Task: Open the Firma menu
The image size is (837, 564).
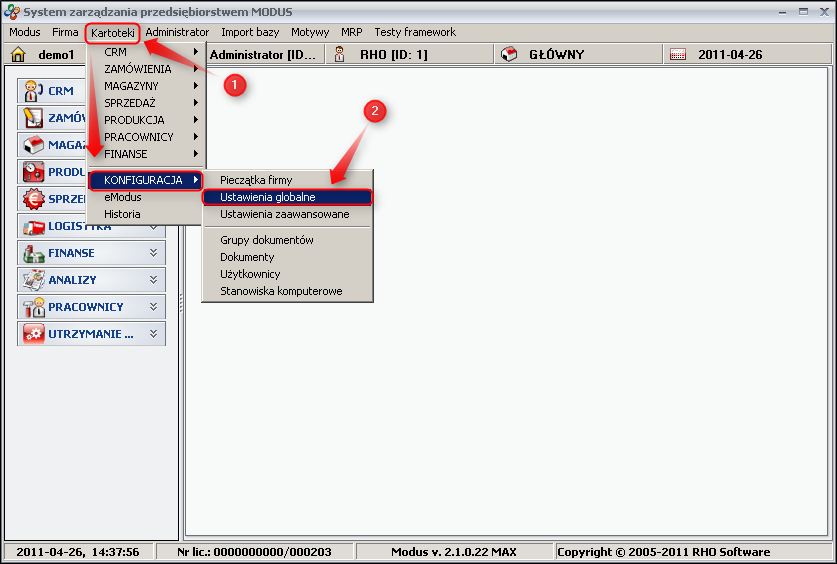Action: pyautogui.click(x=65, y=32)
